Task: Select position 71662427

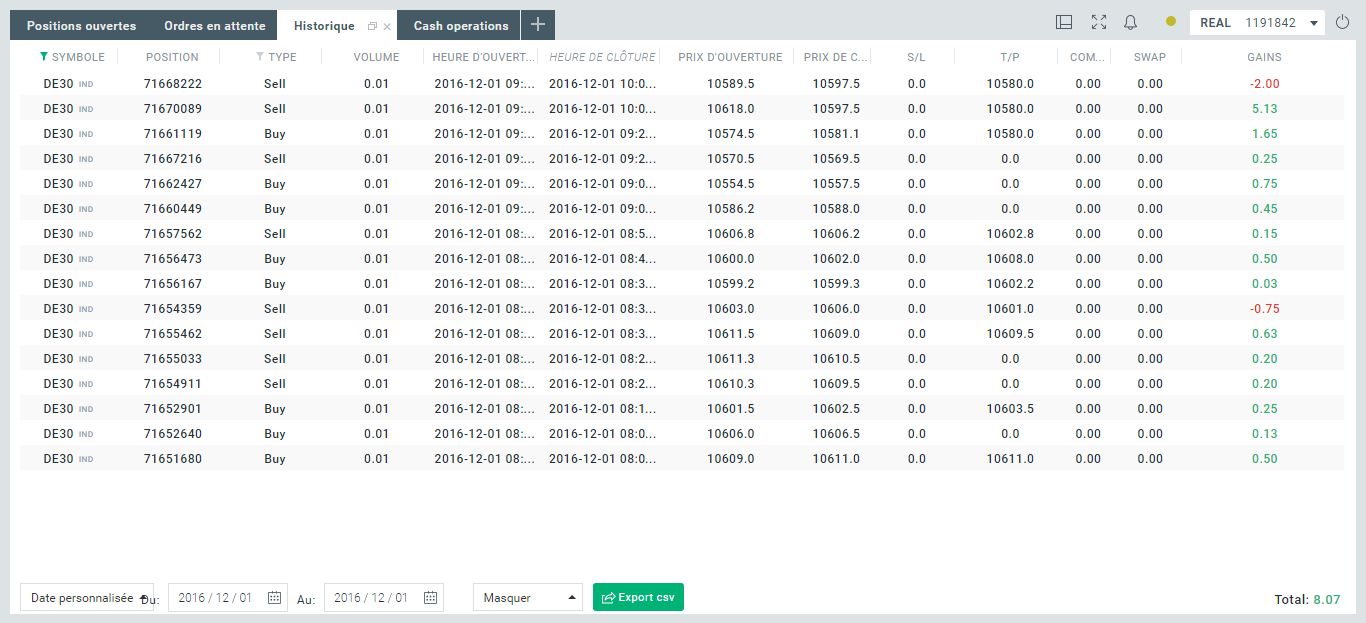Action: pyautogui.click(x=173, y=184)
